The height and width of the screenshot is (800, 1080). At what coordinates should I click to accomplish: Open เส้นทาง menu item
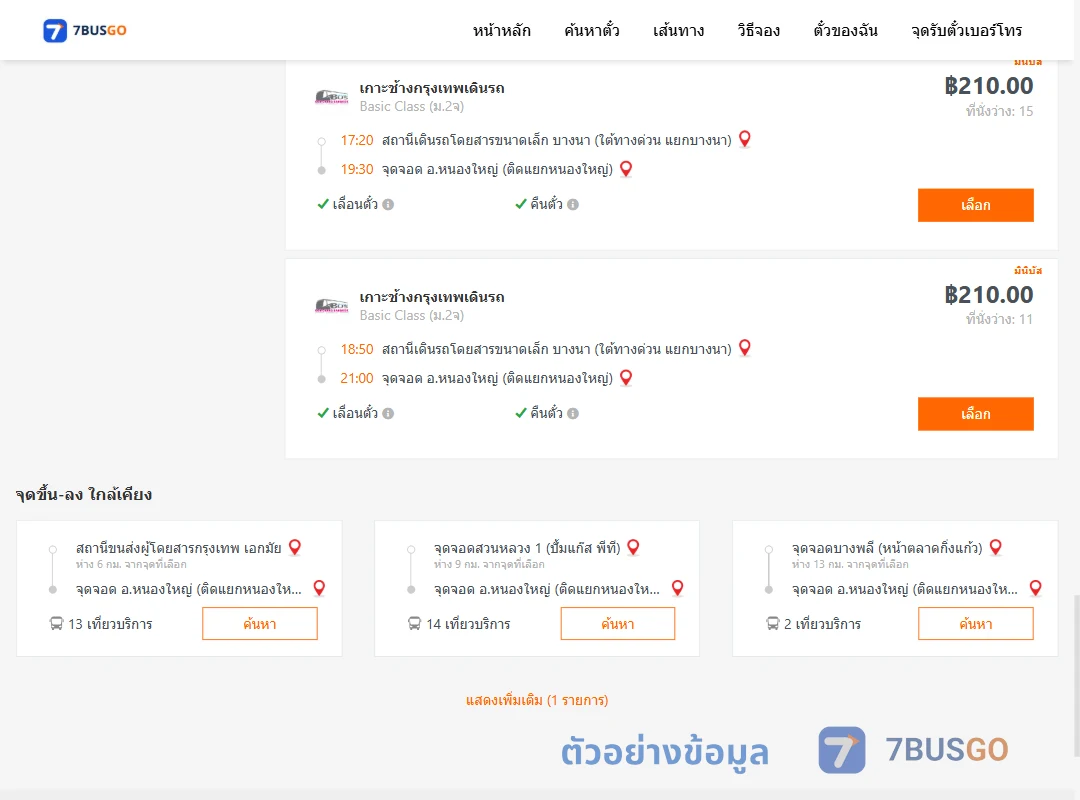(678, 30)
